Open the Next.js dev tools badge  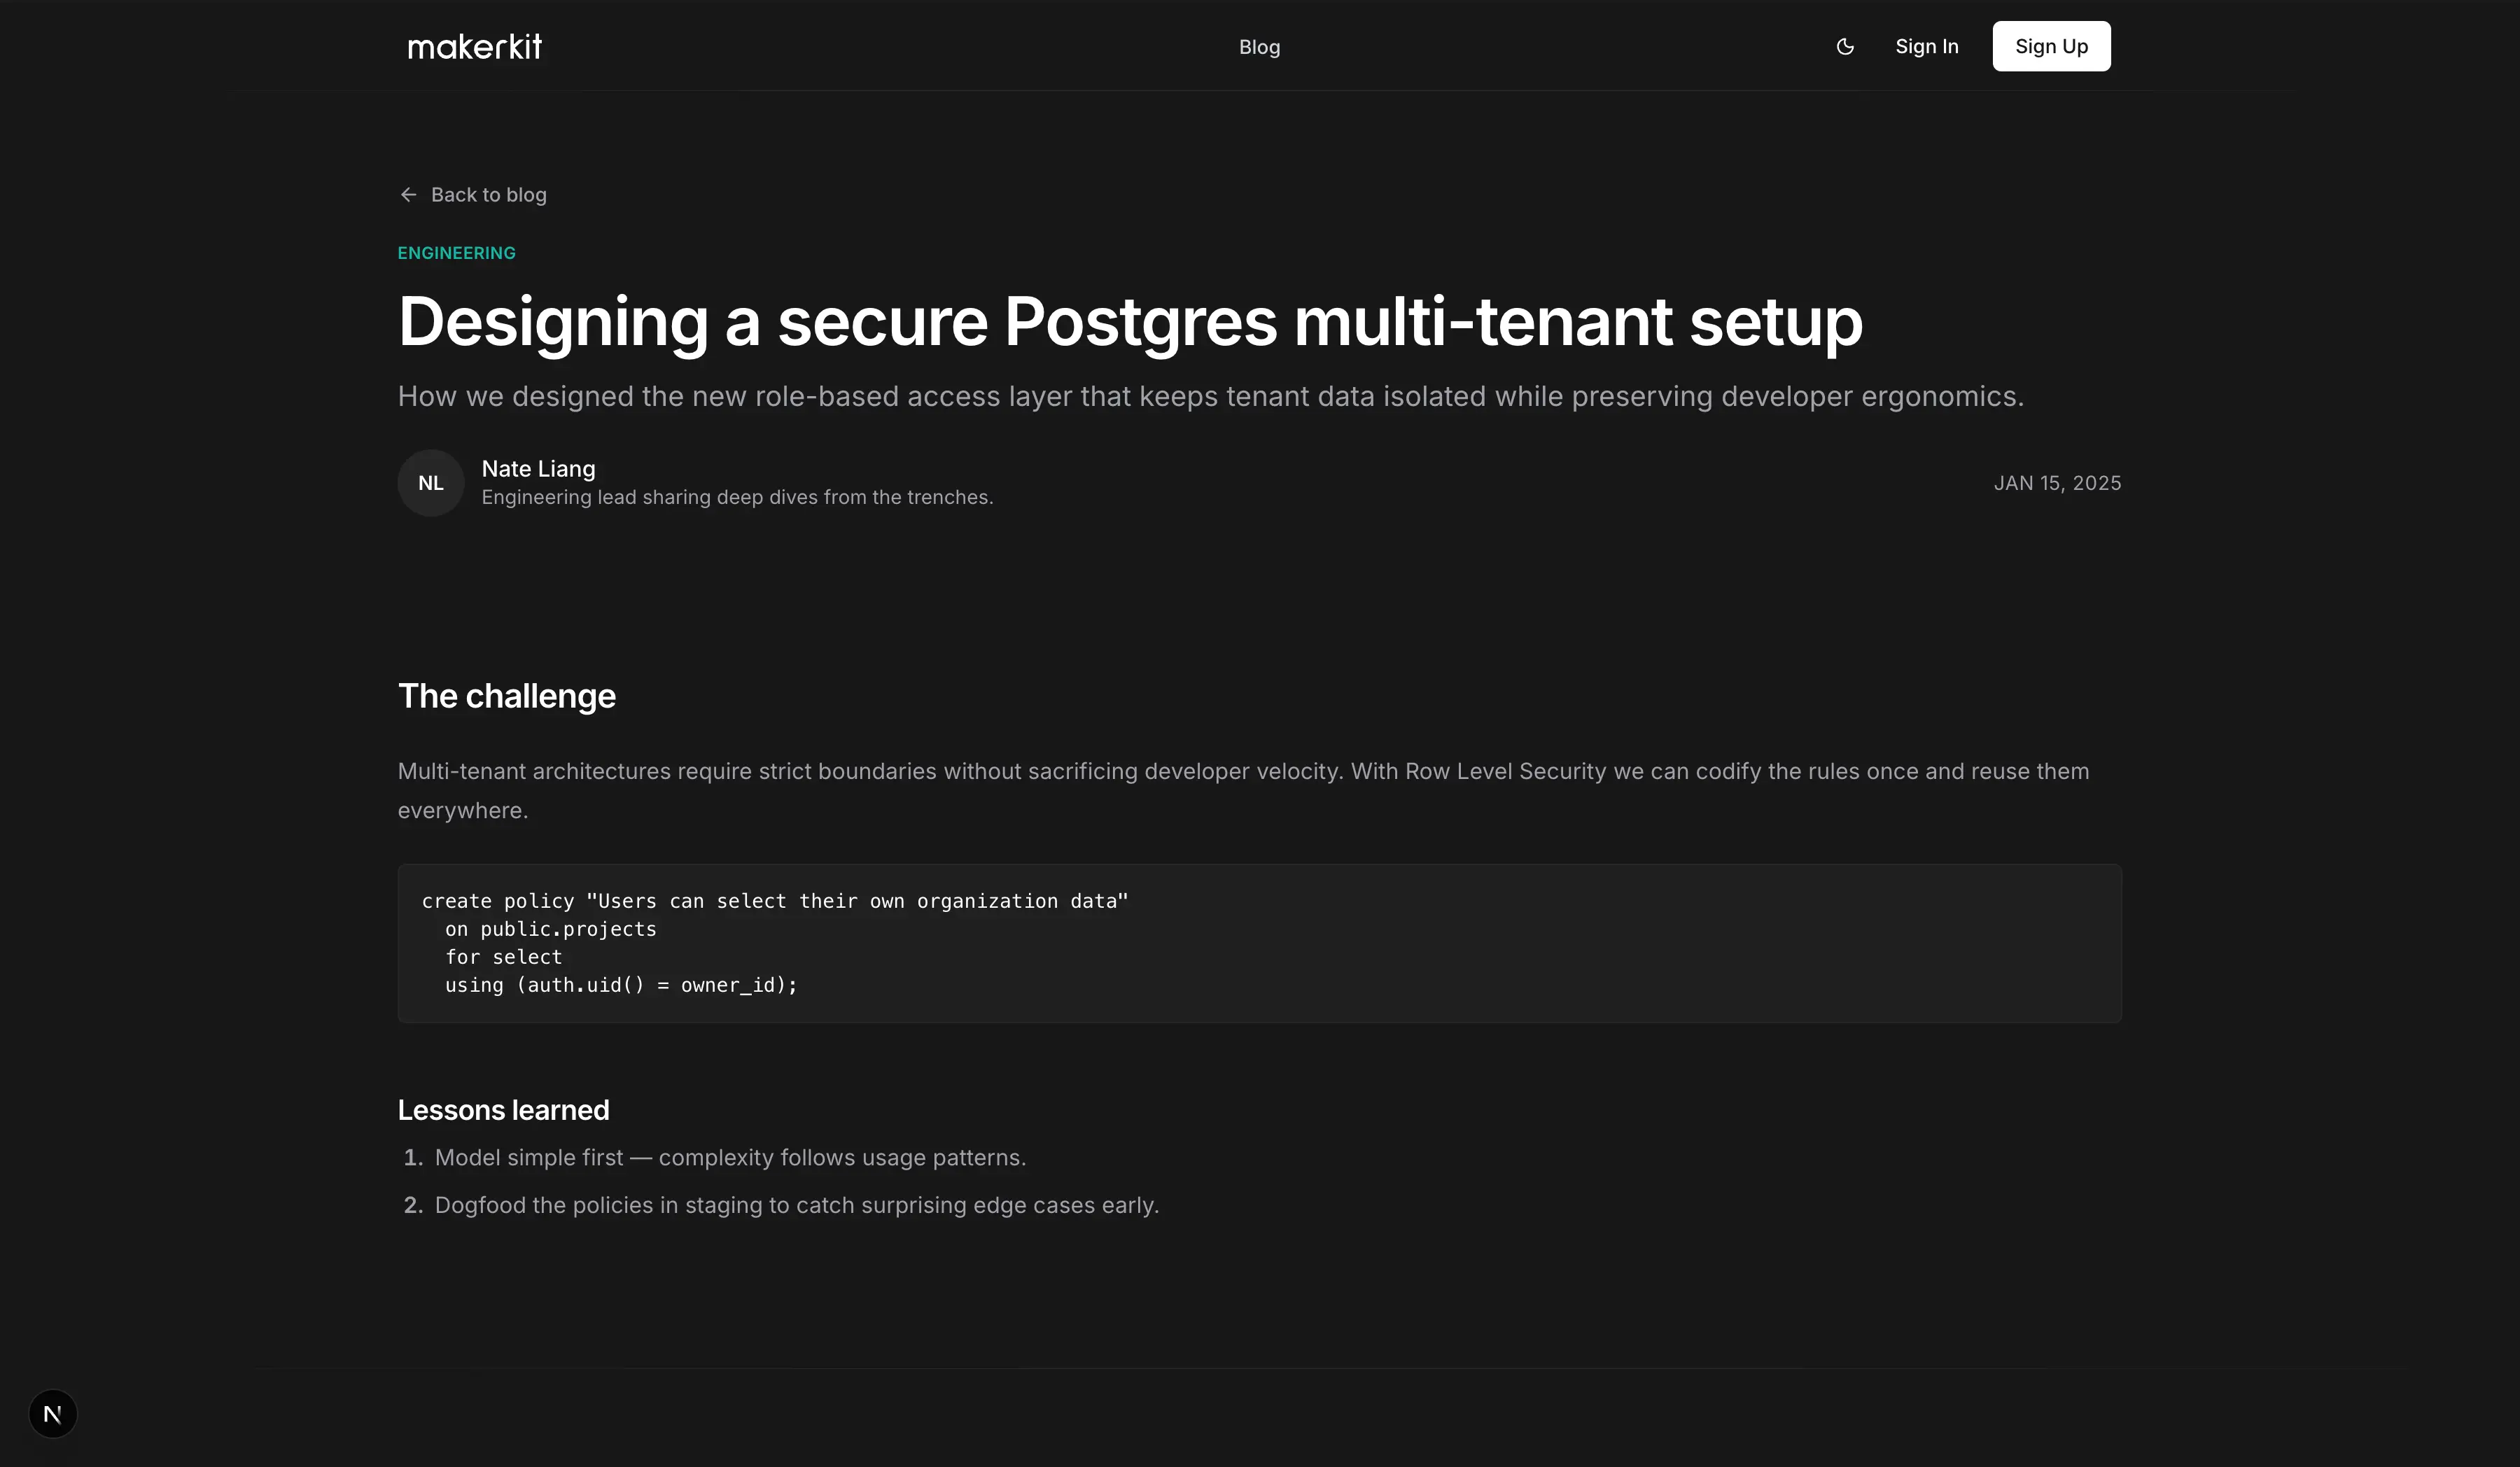coord(52,1413)
